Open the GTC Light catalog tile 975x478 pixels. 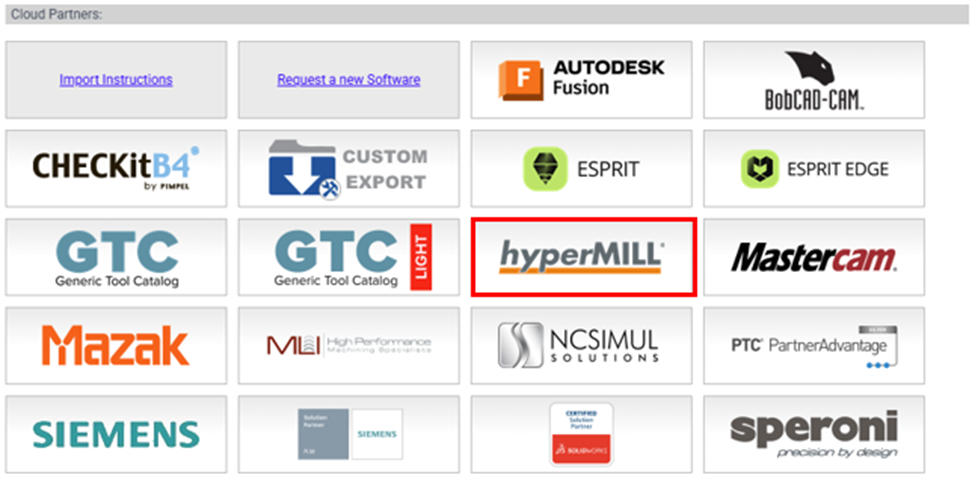click(349, 257)
